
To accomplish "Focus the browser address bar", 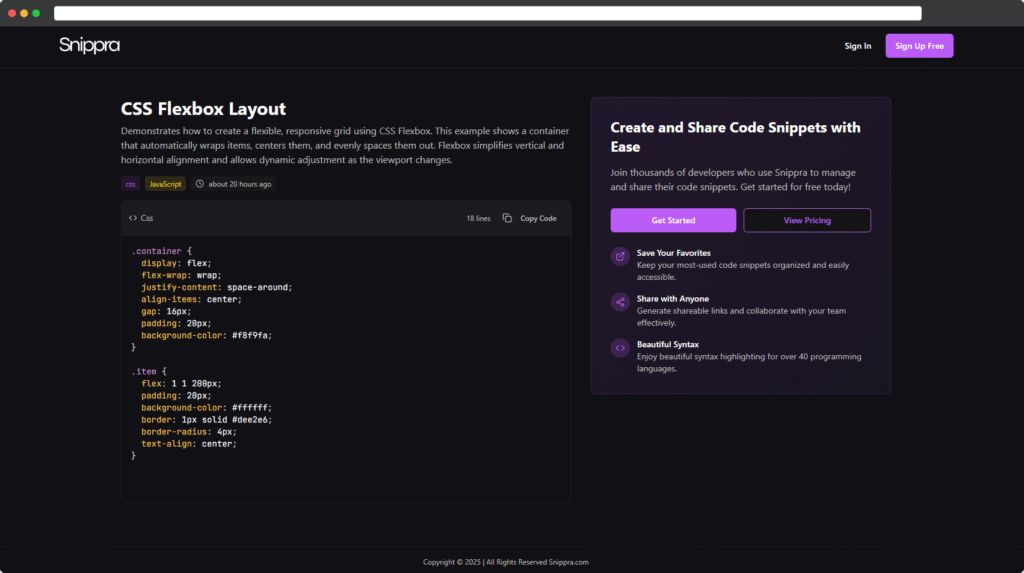I will tap(487, 13).
